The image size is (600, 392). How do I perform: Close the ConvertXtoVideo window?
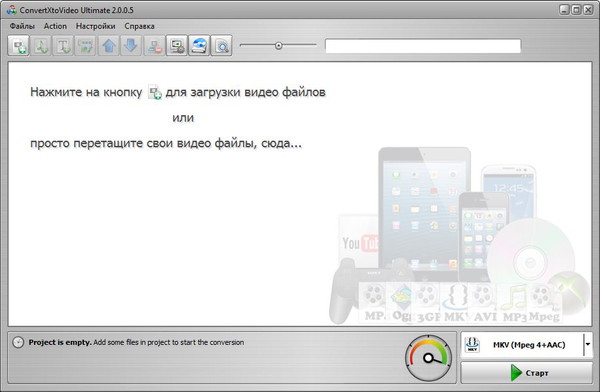pos(588,10)
